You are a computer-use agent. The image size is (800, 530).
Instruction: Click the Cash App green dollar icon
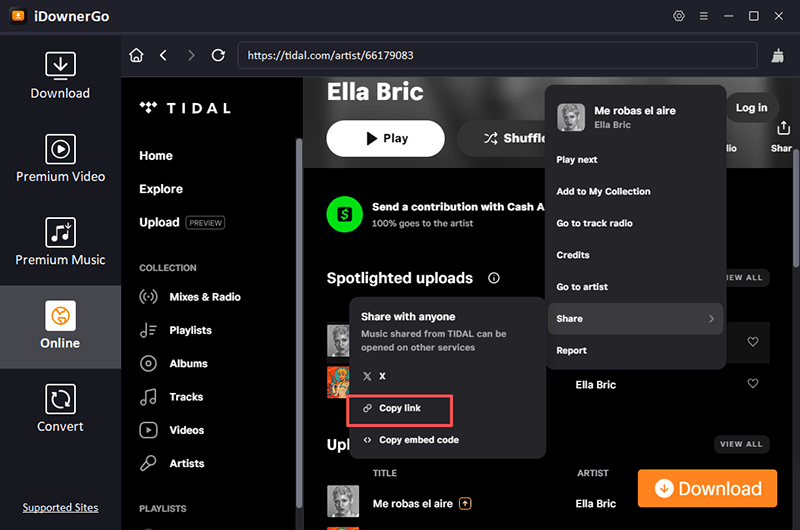[x=344, y=214]
